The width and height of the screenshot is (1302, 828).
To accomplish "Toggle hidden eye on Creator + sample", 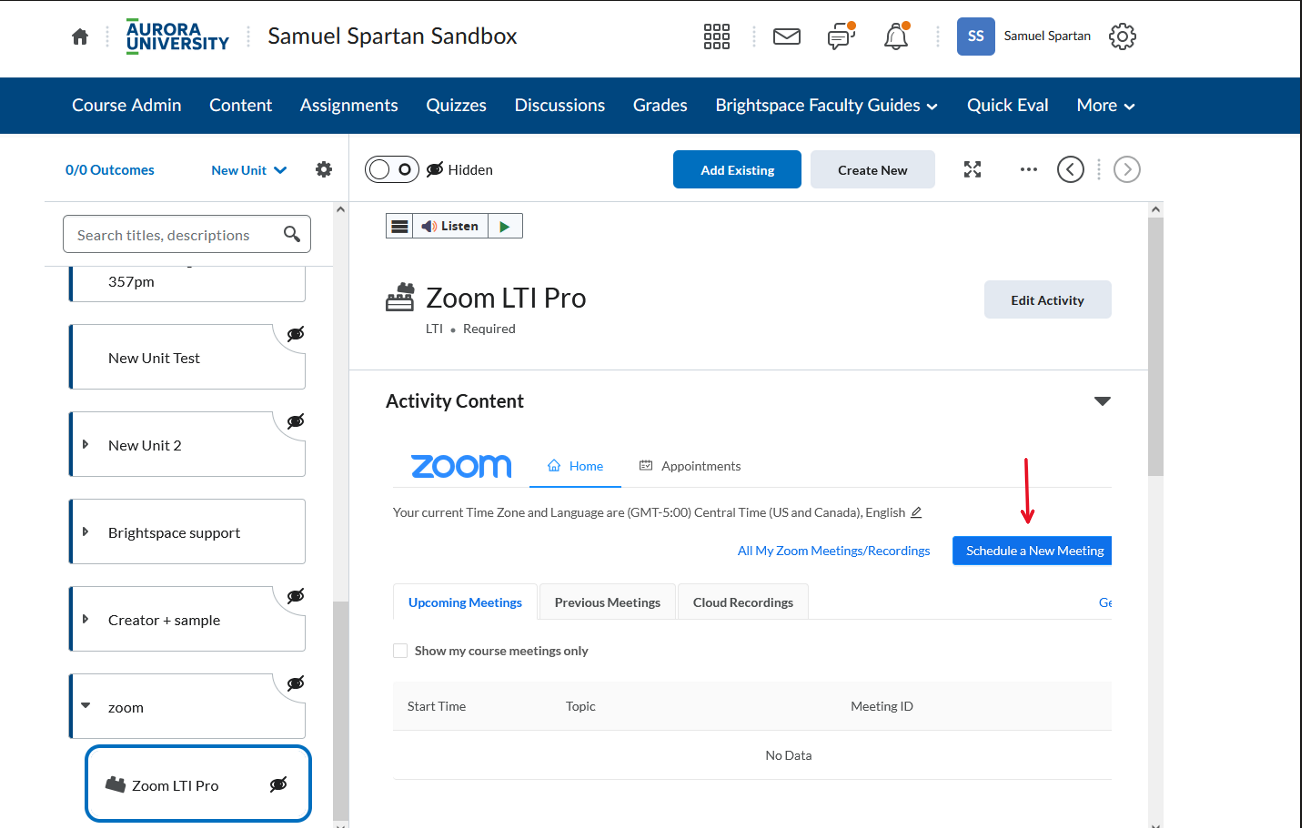I will pos(295,596).
